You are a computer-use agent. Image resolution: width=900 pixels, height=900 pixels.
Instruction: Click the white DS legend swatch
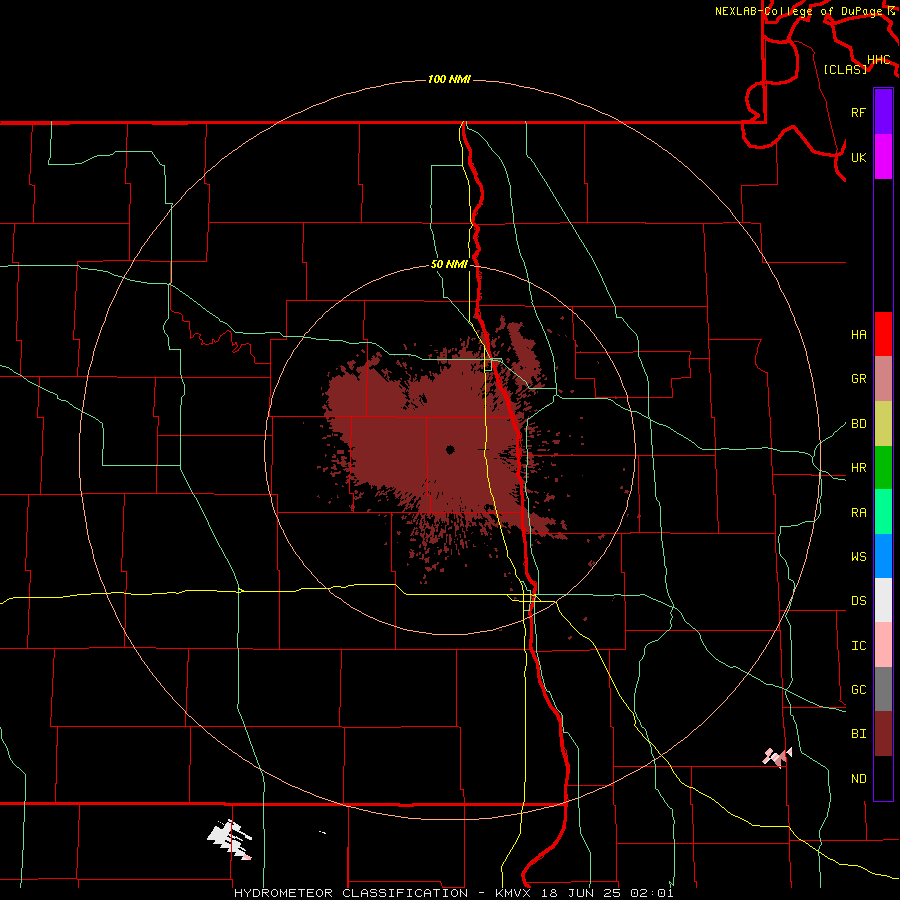(883, 600)
